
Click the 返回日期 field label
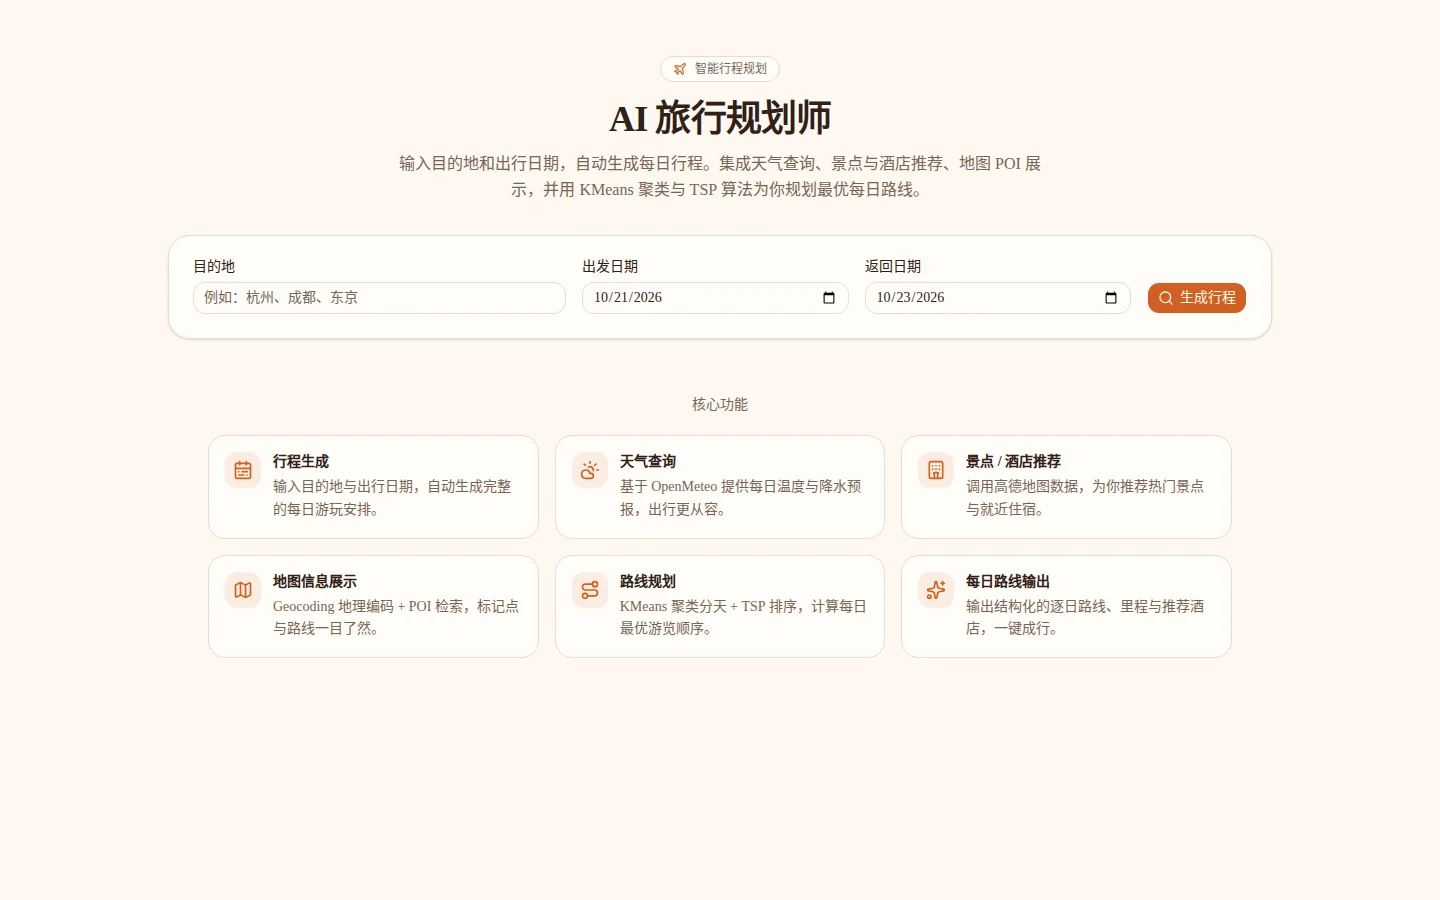pos(893,266)
